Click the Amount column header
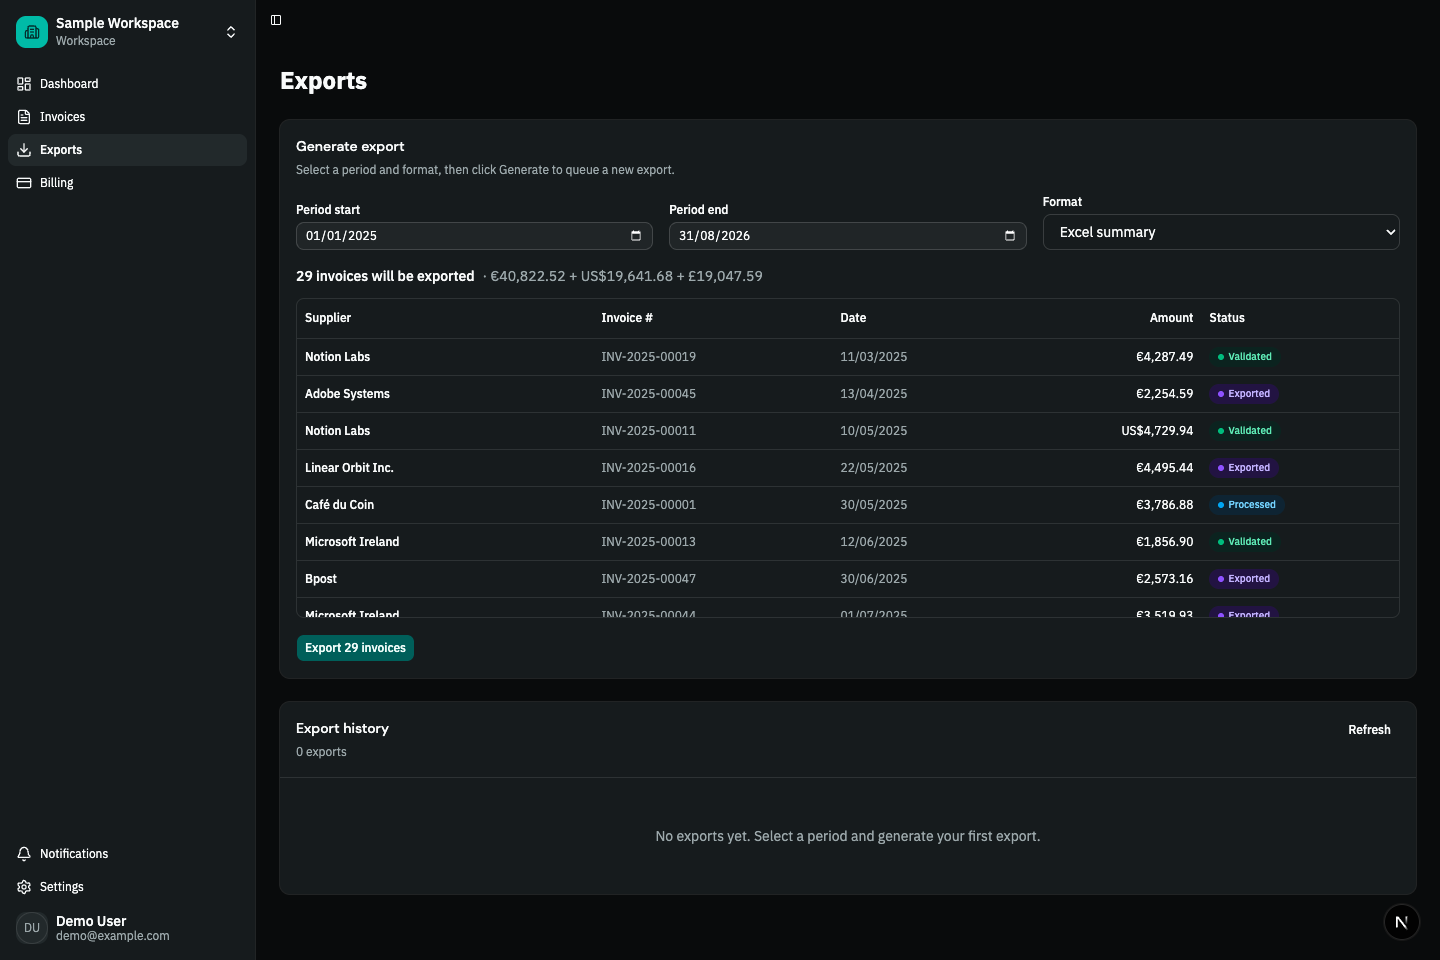The height and width of the screenshot is (960, 1440). pos(1171,318)
